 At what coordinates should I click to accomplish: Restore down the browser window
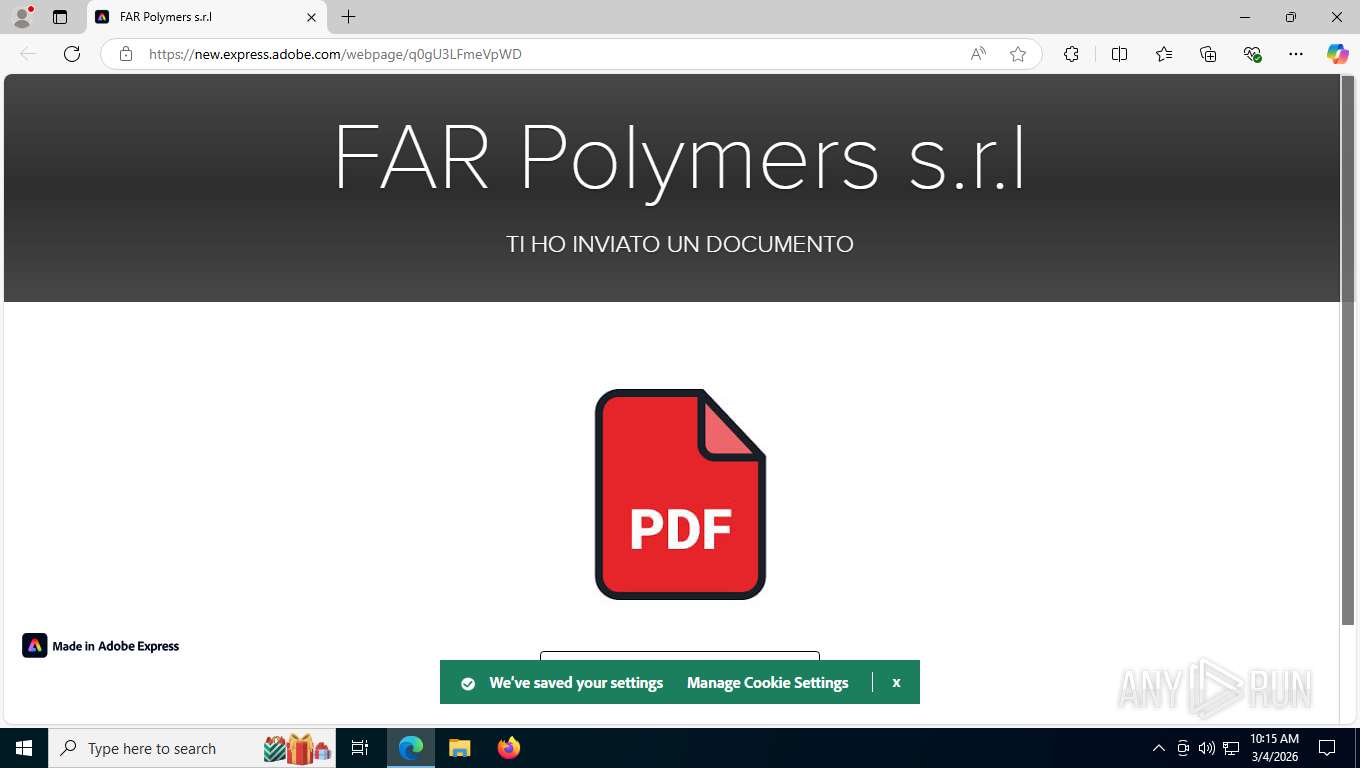pos(1291,17)
